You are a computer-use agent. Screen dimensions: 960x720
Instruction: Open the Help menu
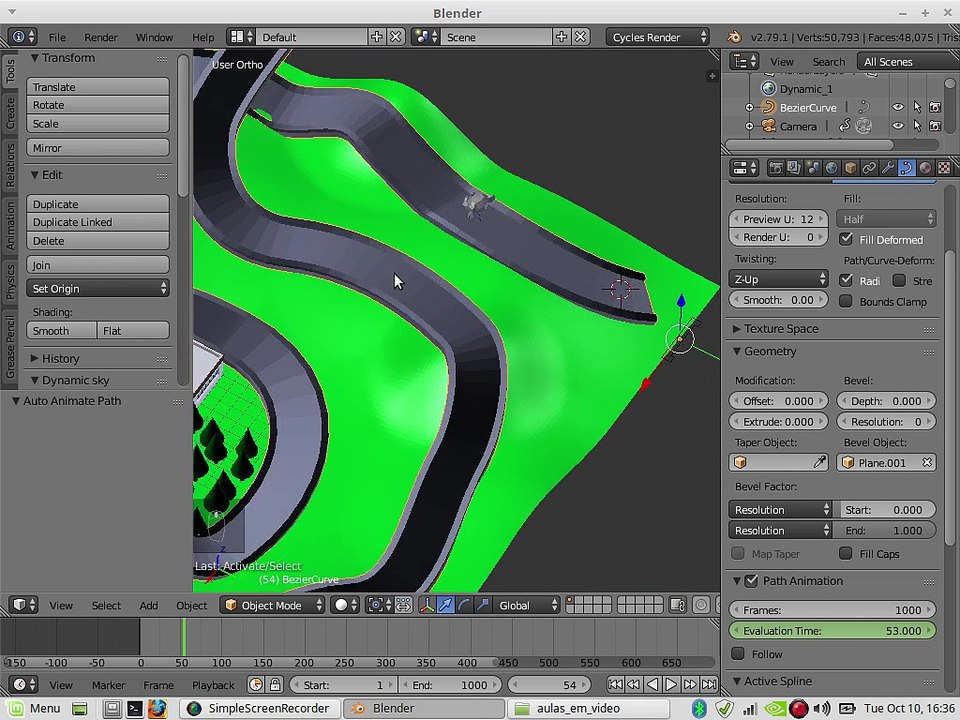tap(203, 37)
